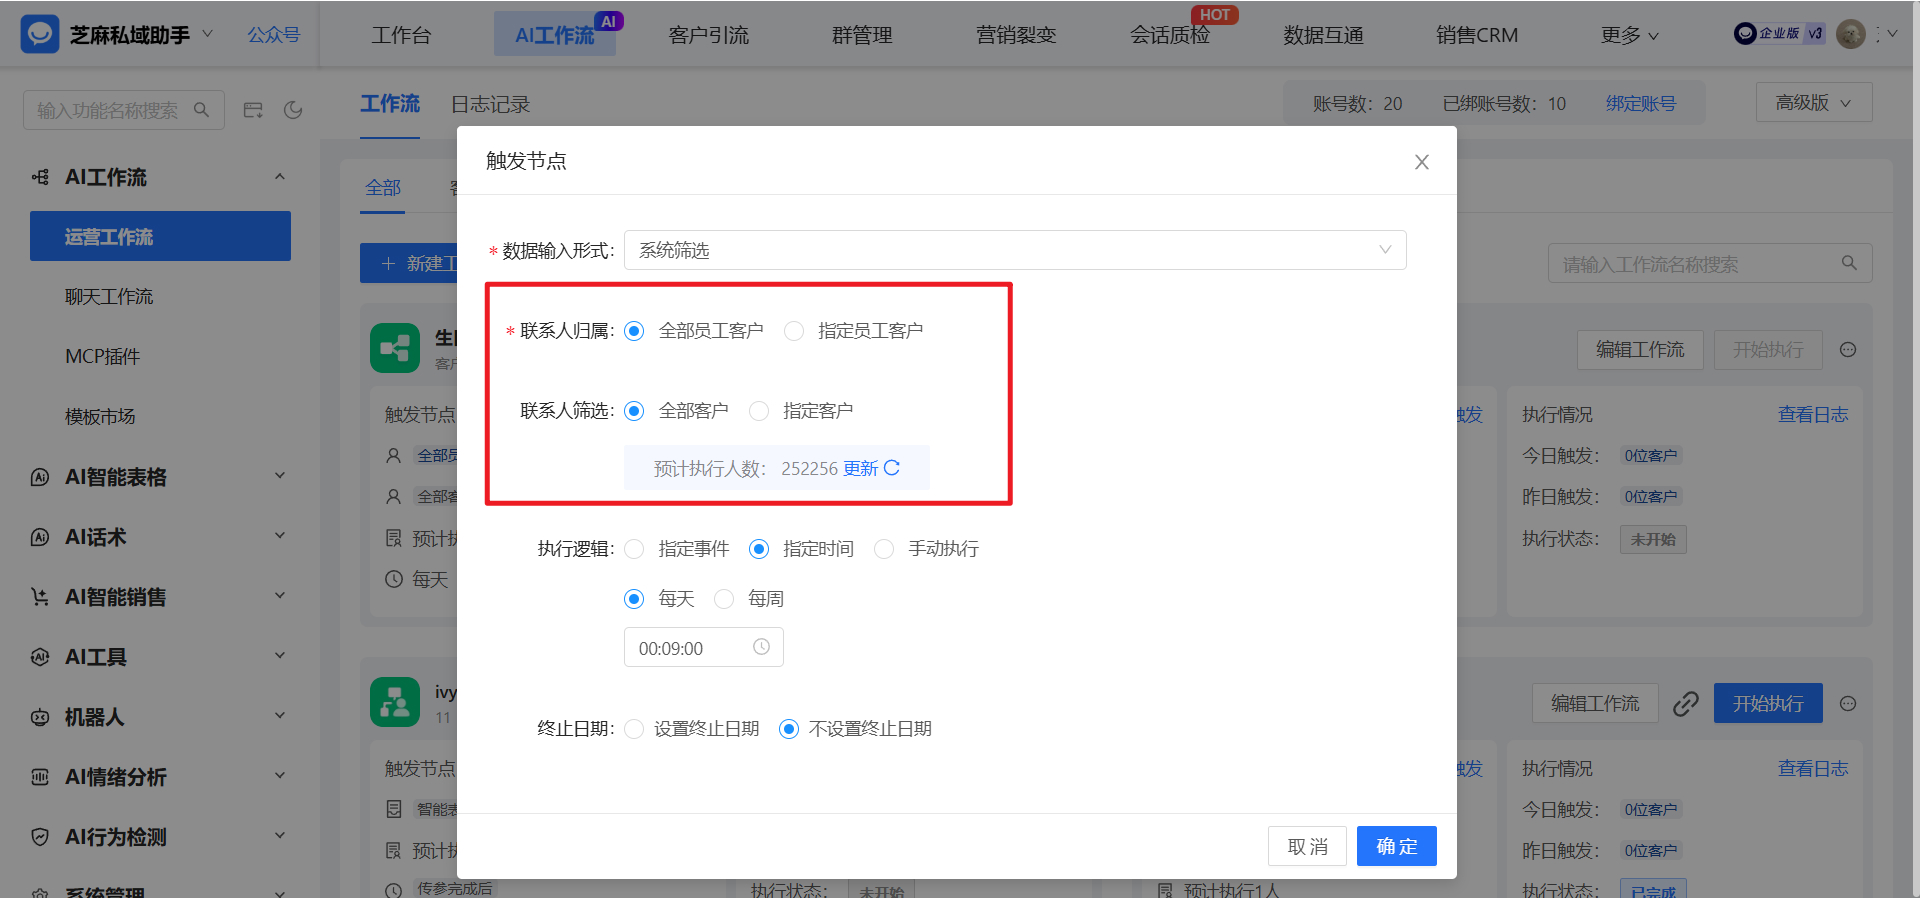This screenshot has height=898, width=1920.
Task: Select 指定员工客户 radio button
Action: pos(794,331)
